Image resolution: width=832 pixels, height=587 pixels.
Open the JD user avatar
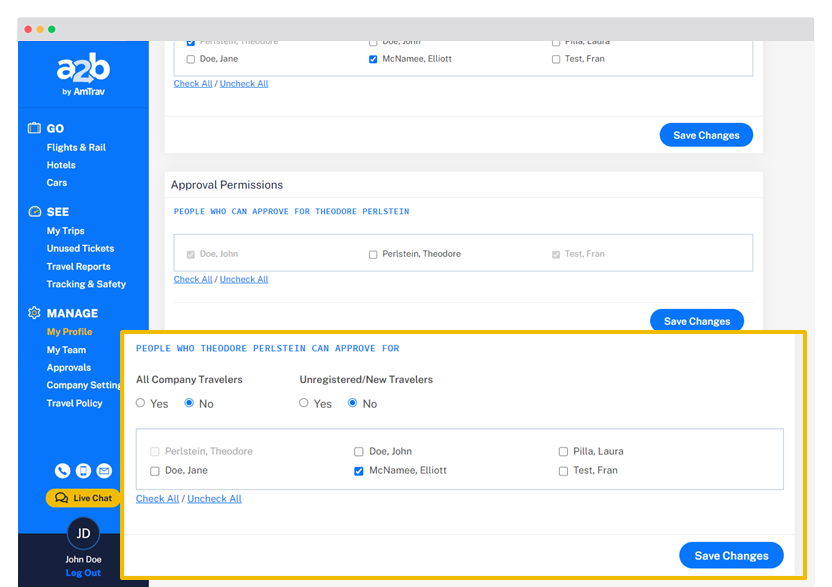tap(83, 534)
